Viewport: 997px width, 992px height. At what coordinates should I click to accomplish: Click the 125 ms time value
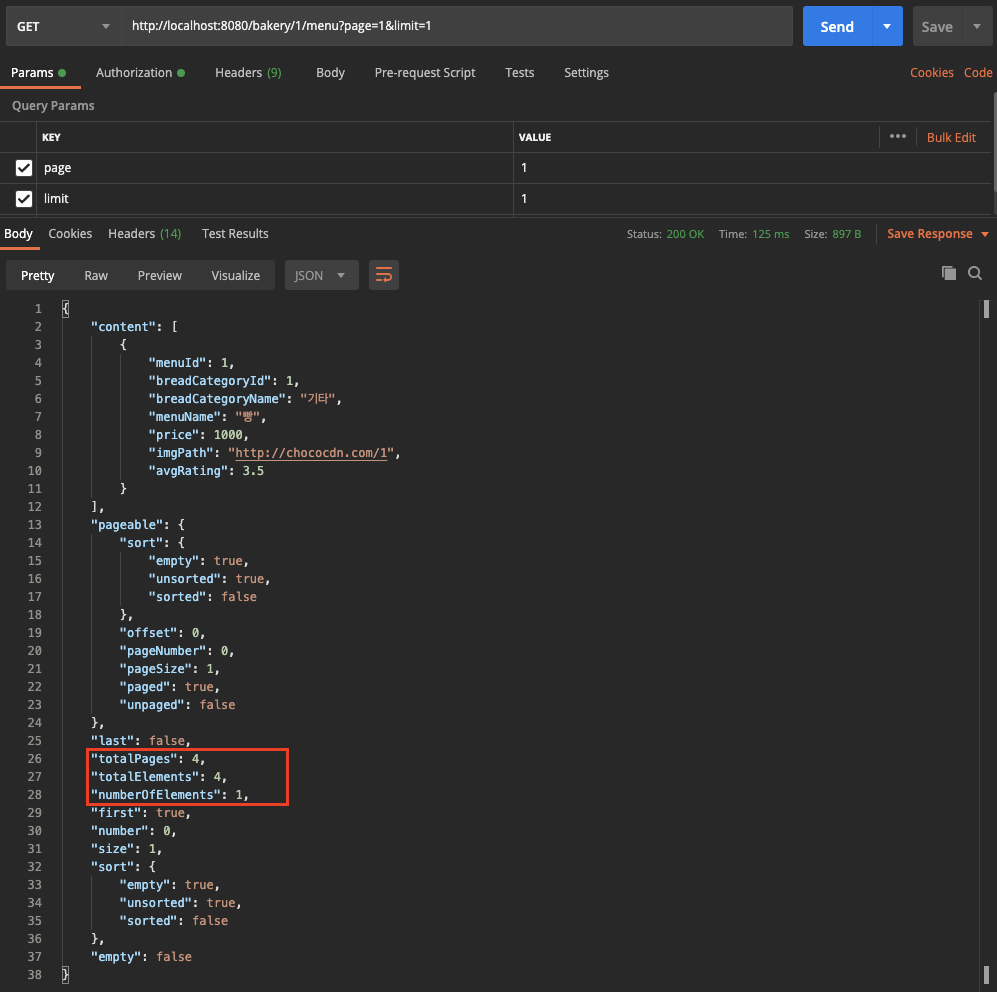pos(771,234)
